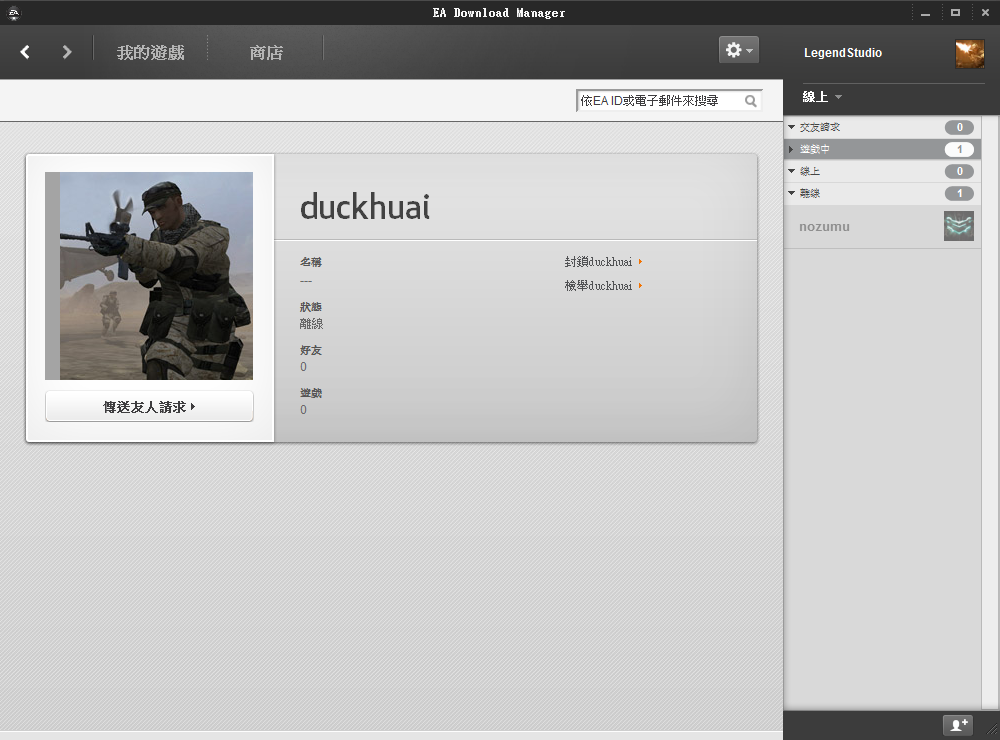
Task: Collapse the 離線 friends group
Action: coord(792,194)
